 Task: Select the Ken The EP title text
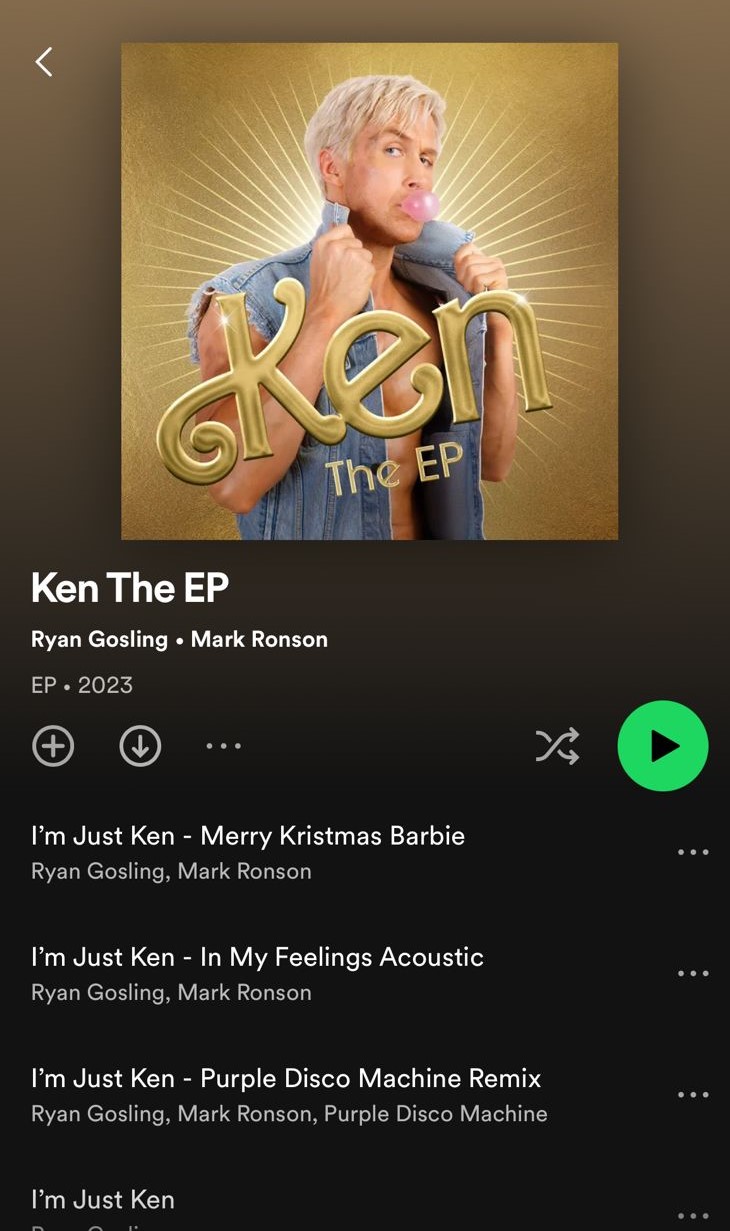click(130, 588)
